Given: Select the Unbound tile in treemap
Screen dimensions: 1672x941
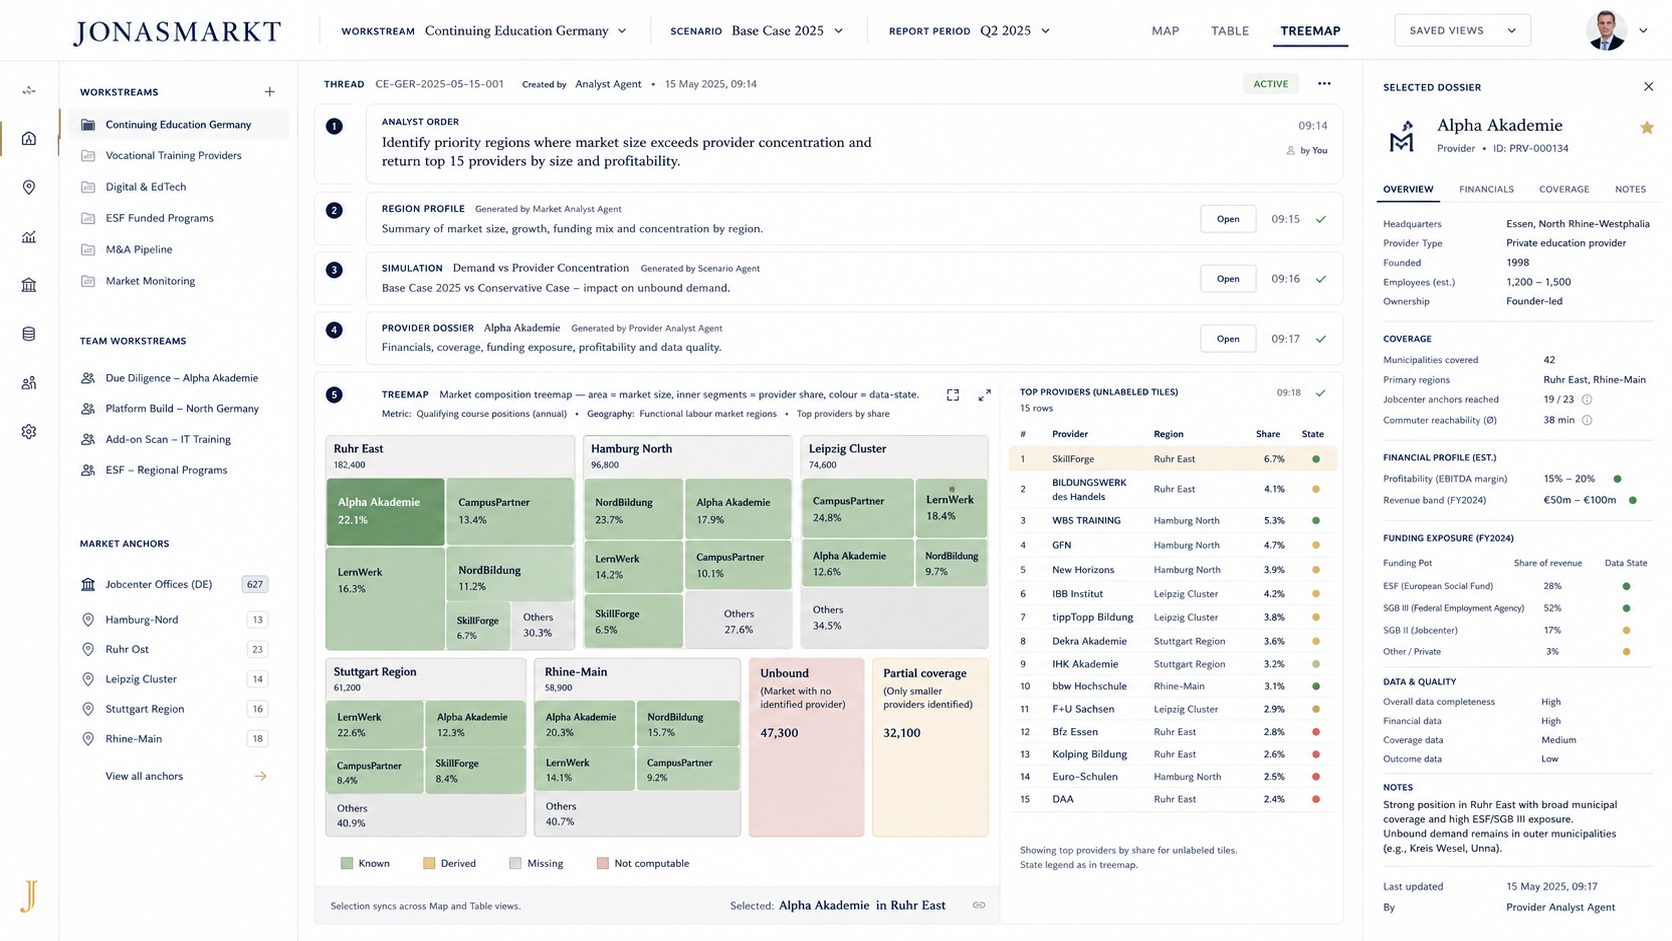Looking at the screenshot, I should [x=806, y=746].
